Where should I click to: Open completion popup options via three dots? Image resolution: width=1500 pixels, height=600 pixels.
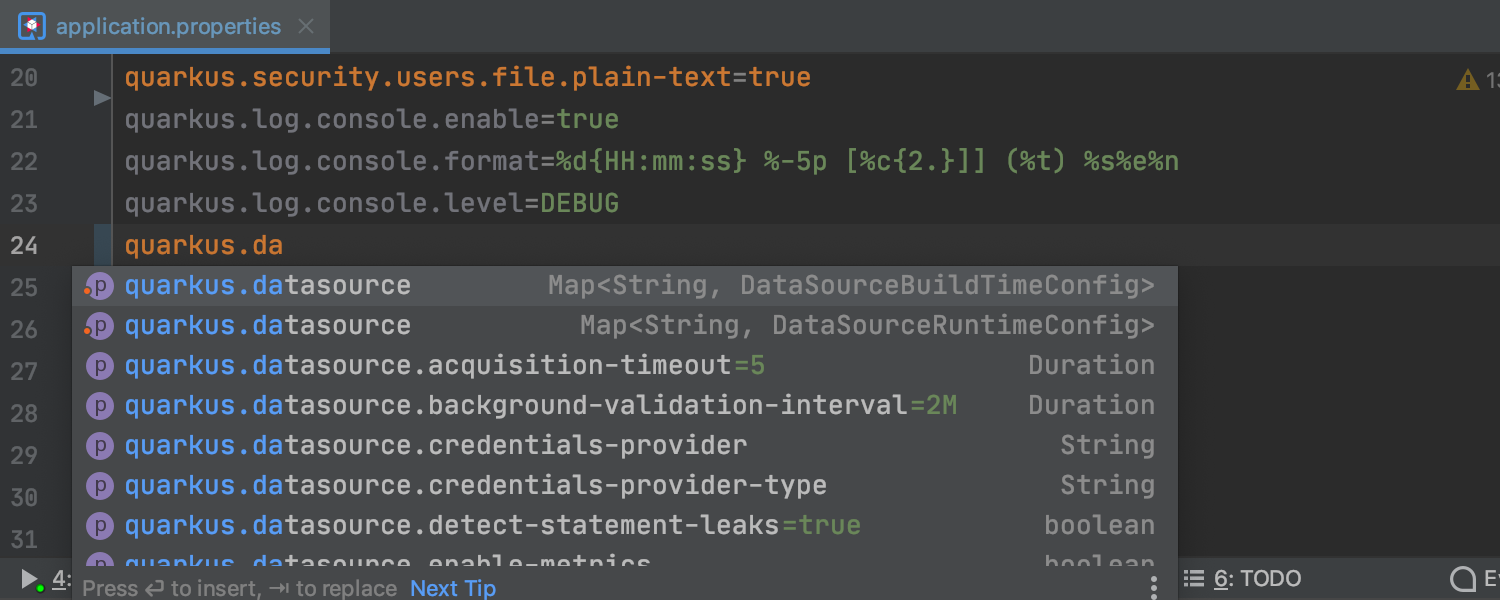(x=1153, y=586)
